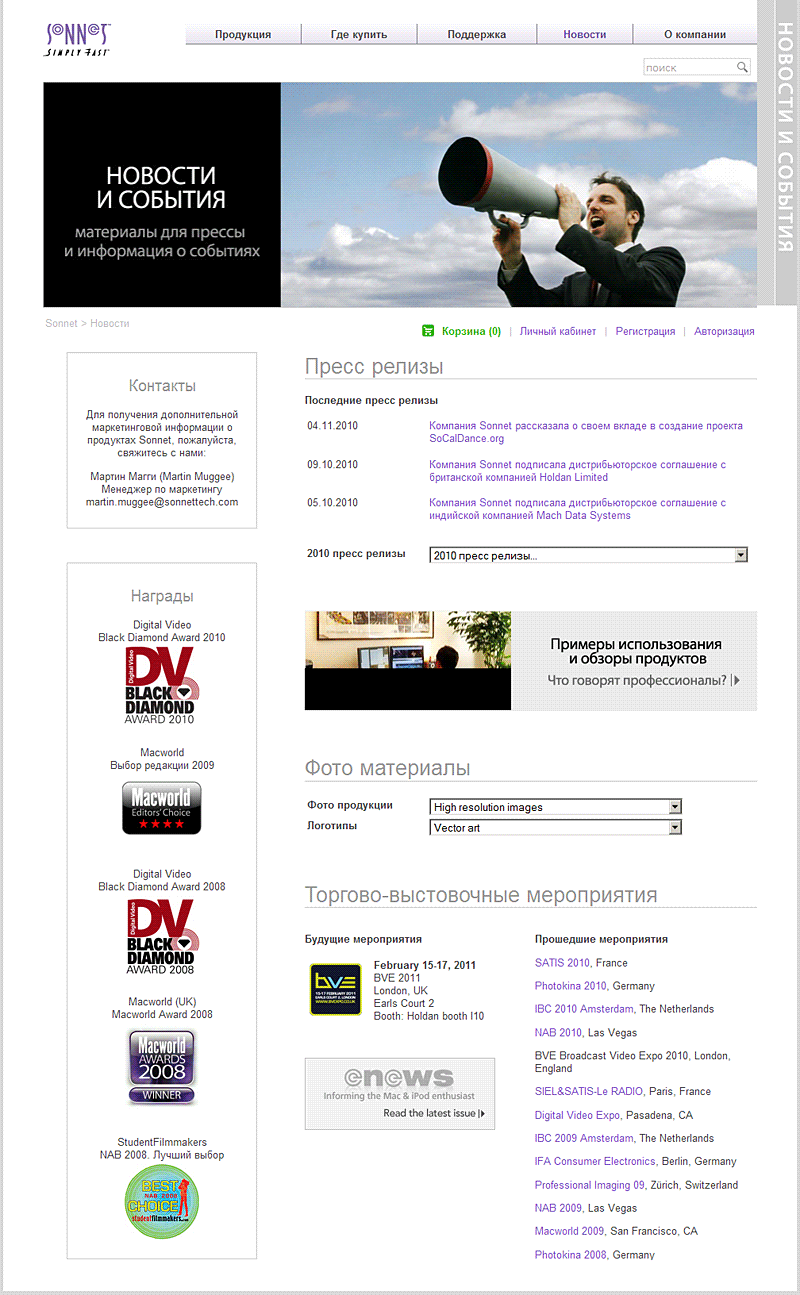Go to Личный кабинет

pyautogui.click(x=558, y=331)
